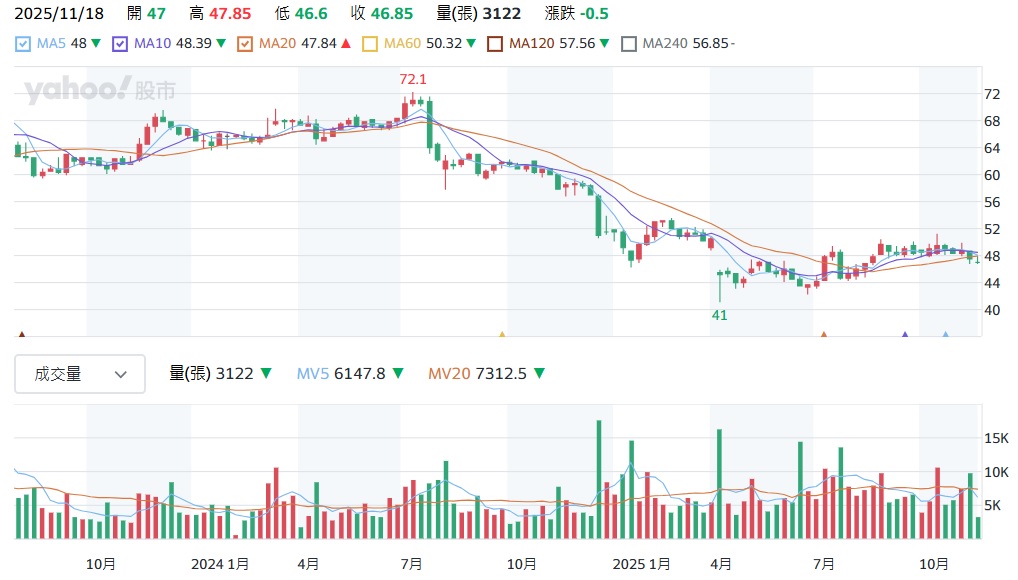Image resolution: width=1018 pixels, height=580 pixels.
Task: Click the 41 low price label
Action: coord(719,315)
